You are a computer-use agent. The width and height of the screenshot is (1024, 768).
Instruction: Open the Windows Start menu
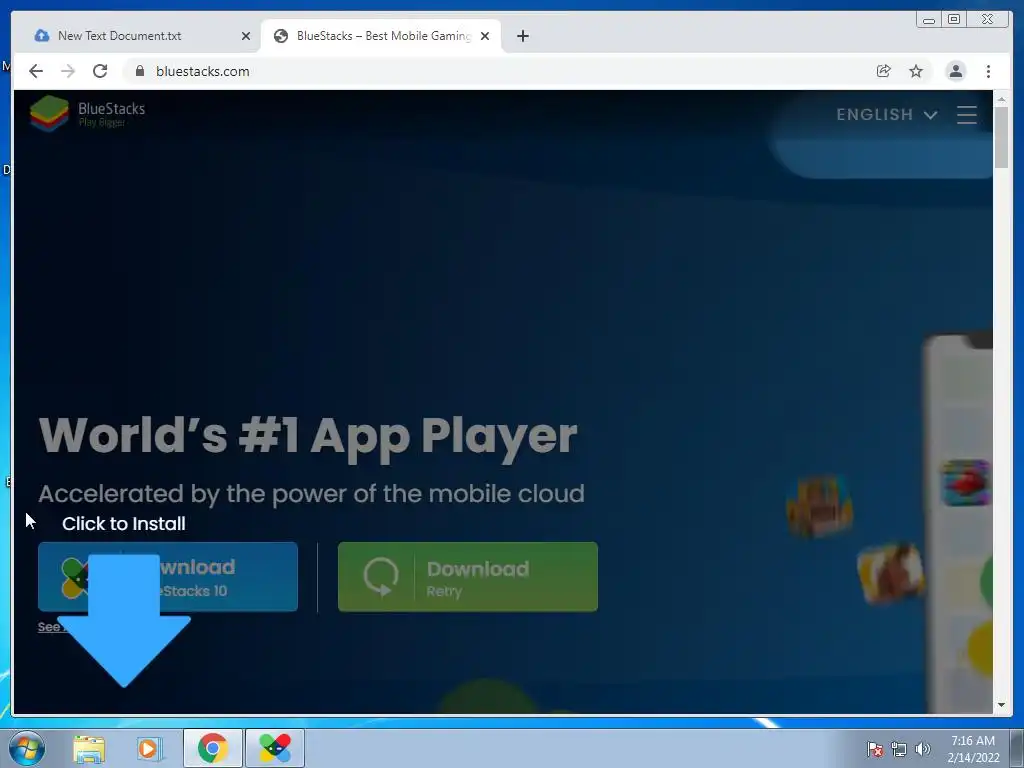tap(27, 748)
